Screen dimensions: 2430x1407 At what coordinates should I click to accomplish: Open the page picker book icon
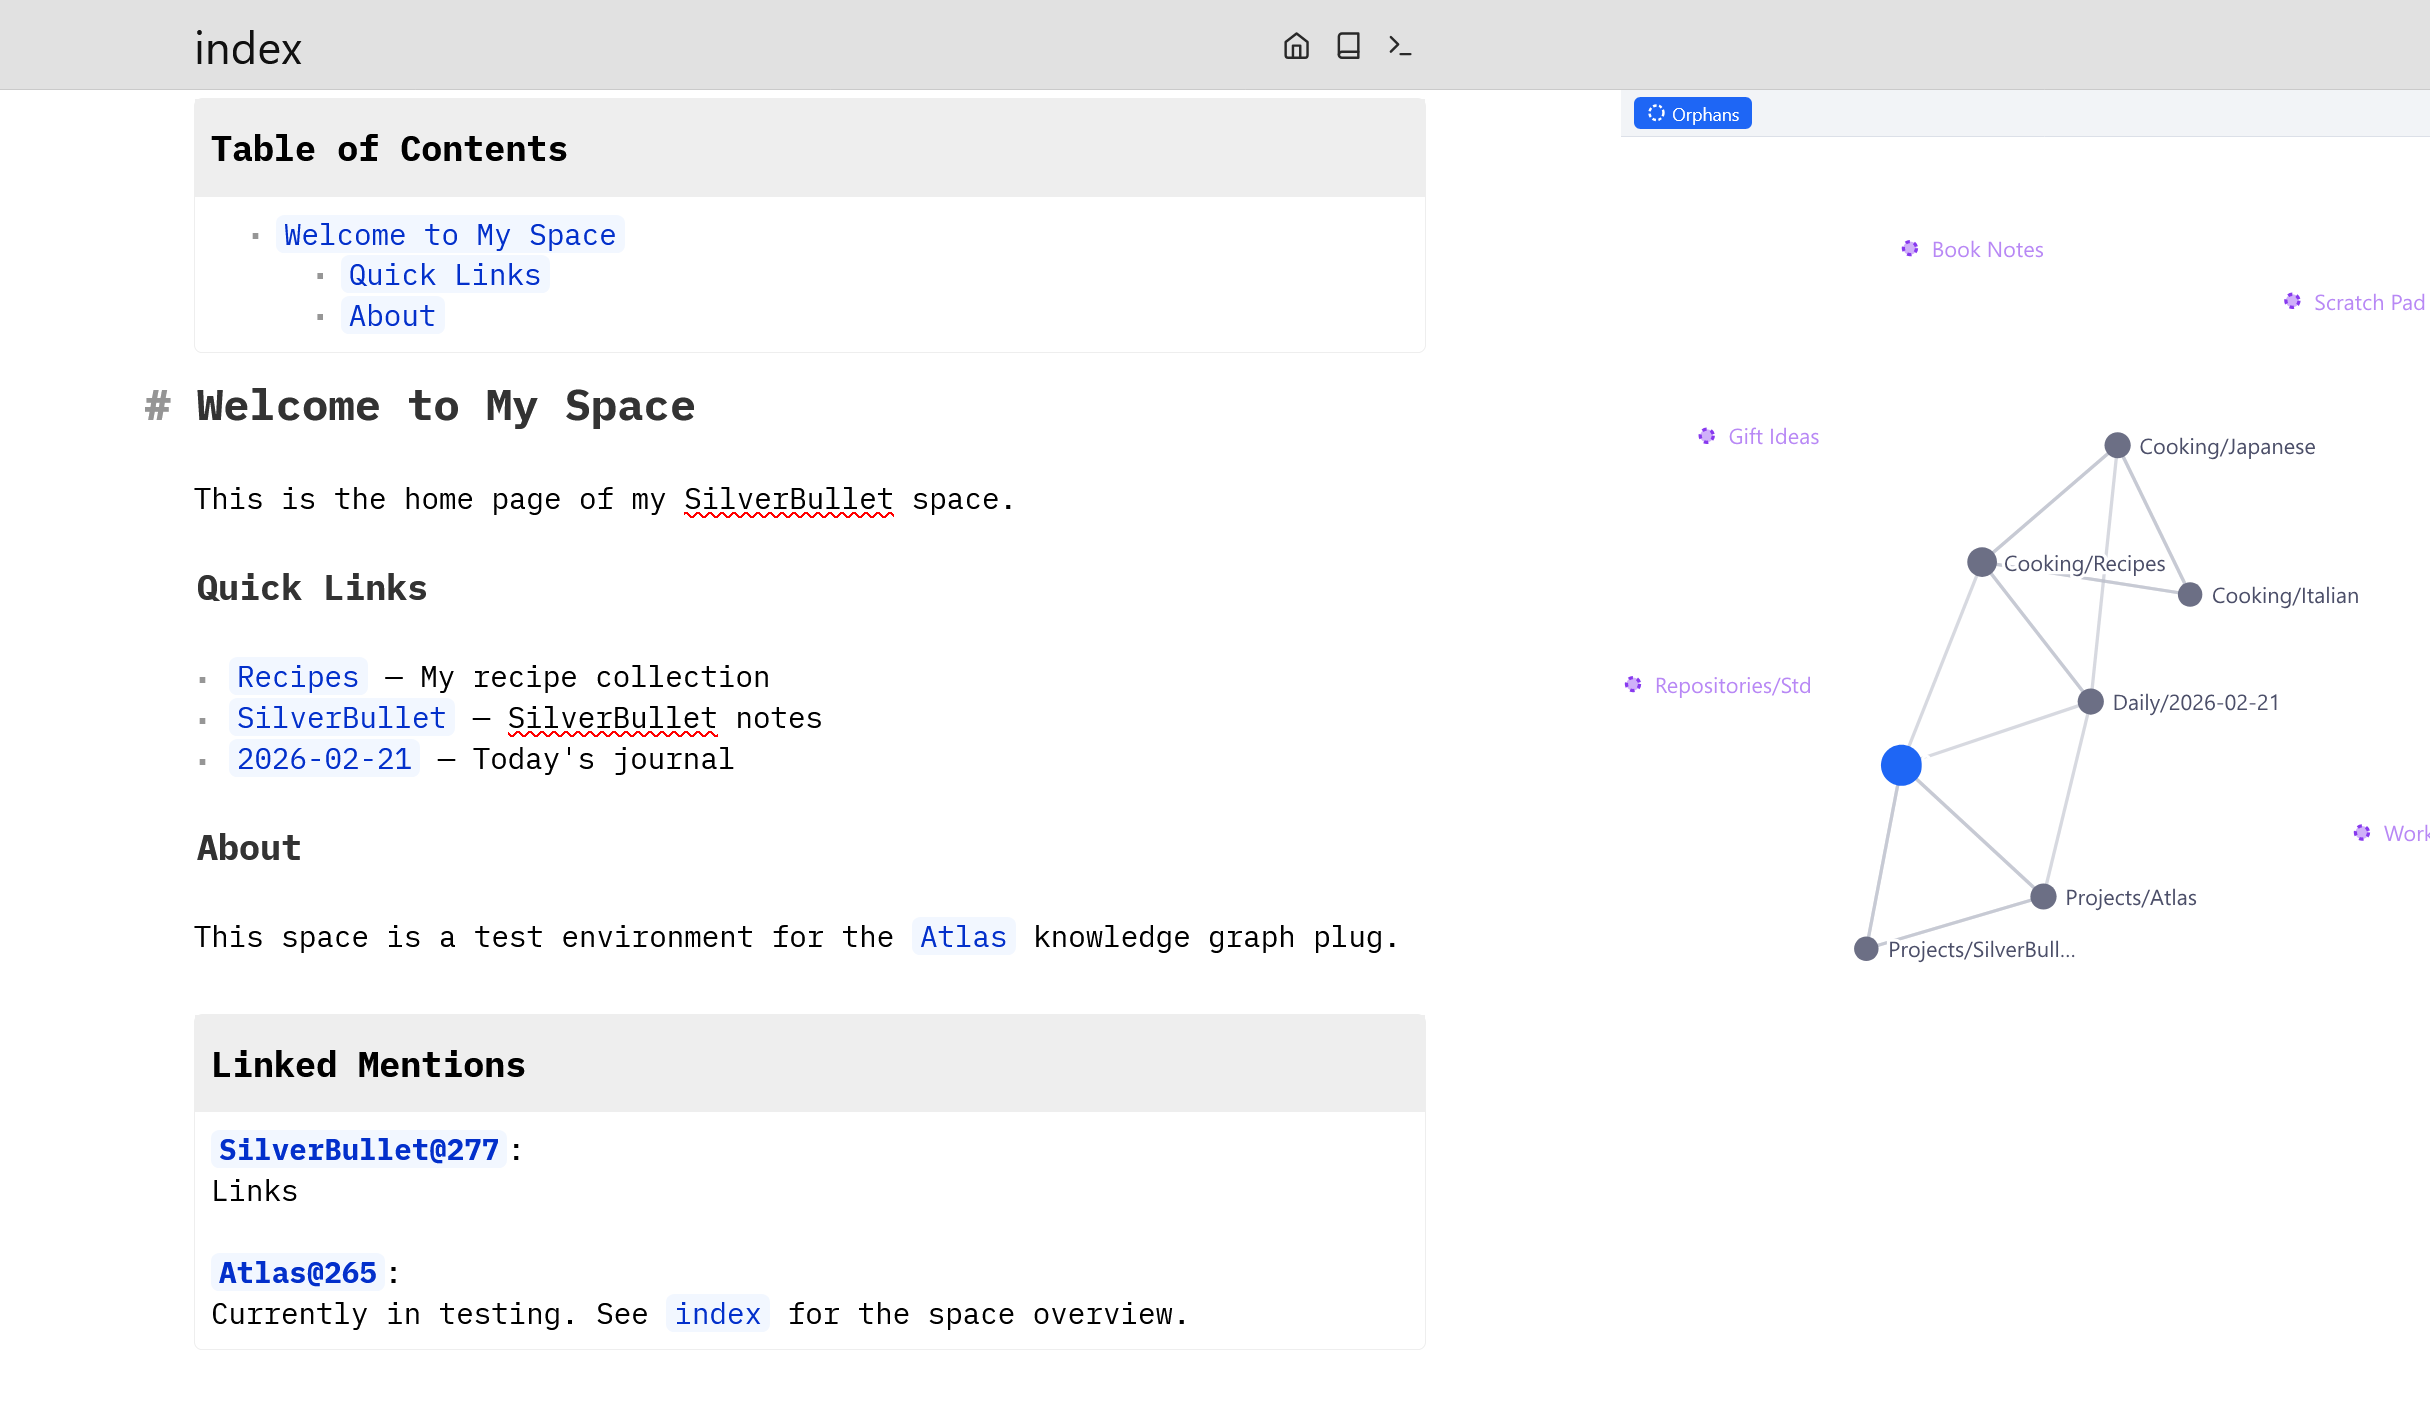coord(1348,46)
